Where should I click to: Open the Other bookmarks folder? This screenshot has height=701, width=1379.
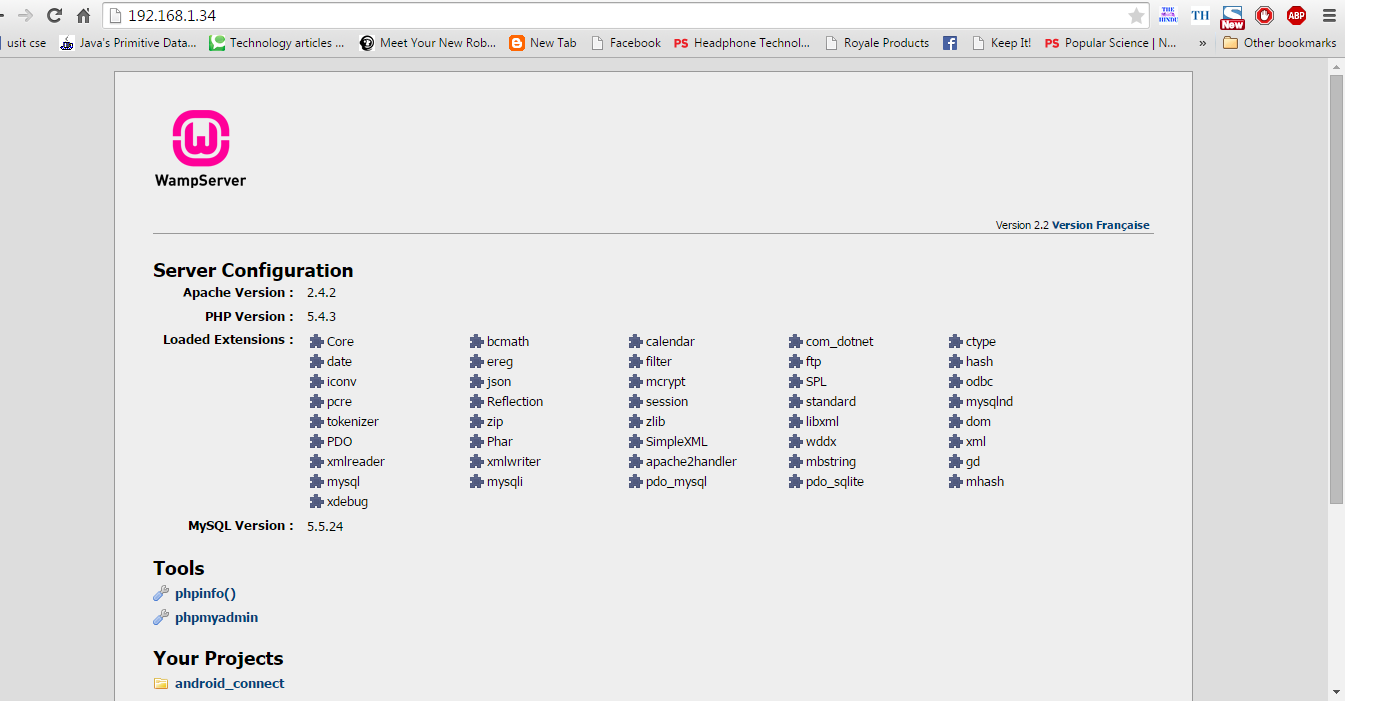[x=1279, y=43]
